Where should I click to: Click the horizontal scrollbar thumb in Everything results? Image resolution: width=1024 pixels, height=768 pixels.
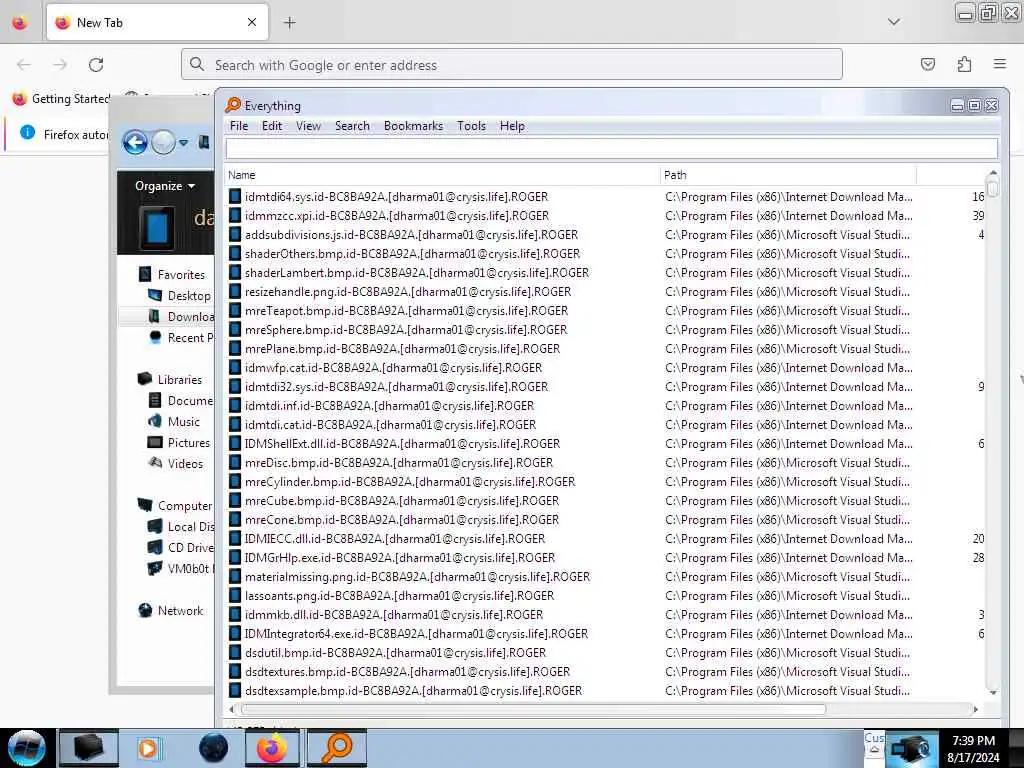pyautogui.click(x=533, y=709)
